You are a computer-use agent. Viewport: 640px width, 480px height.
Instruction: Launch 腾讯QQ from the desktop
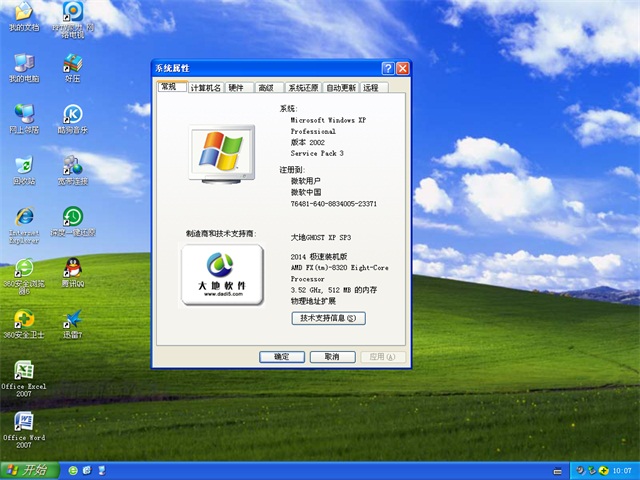click(x=72, y=269)
